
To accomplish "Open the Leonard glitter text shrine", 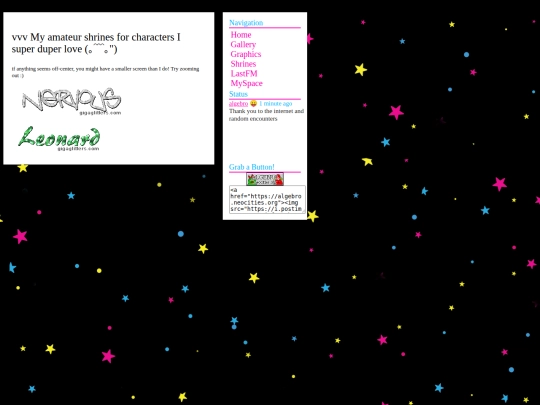I will point(59,138).
